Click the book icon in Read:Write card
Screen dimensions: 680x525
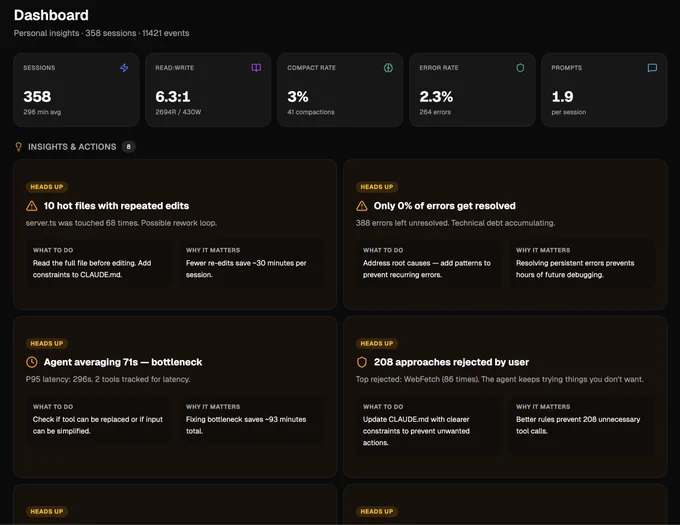[256, 68]
